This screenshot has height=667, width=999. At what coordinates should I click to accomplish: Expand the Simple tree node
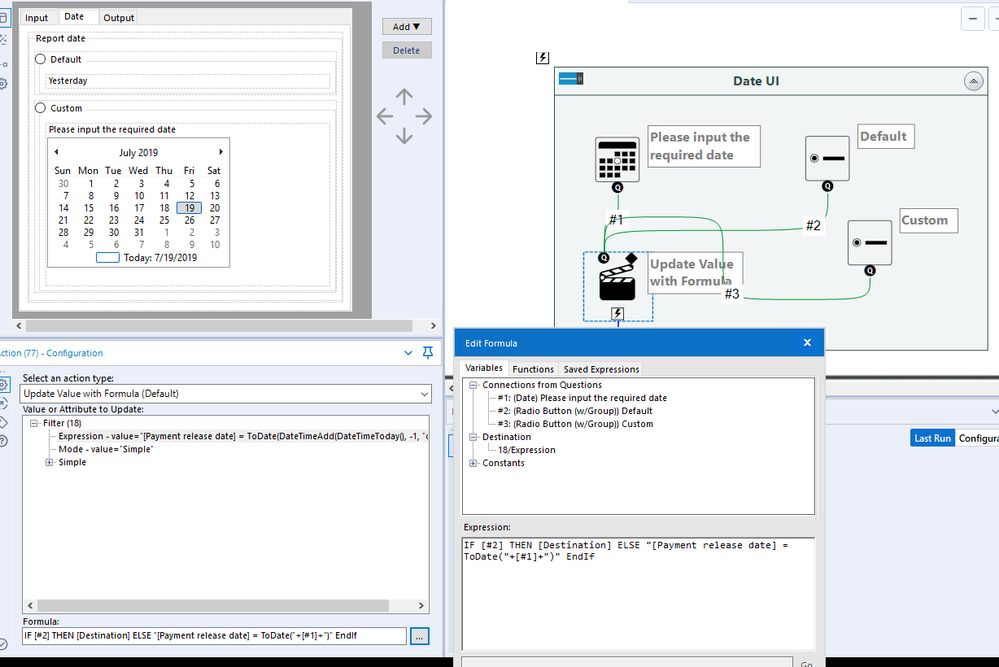coord(49,463)
